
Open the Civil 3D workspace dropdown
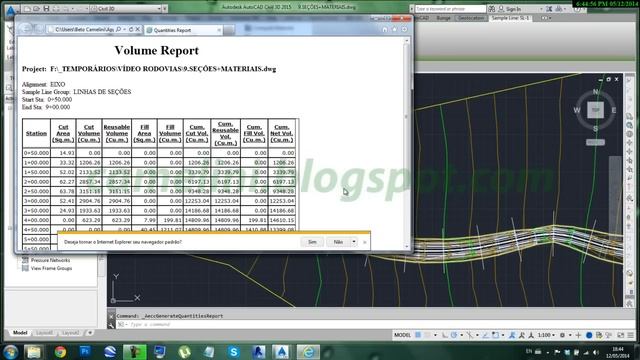[x=126, y=8]
